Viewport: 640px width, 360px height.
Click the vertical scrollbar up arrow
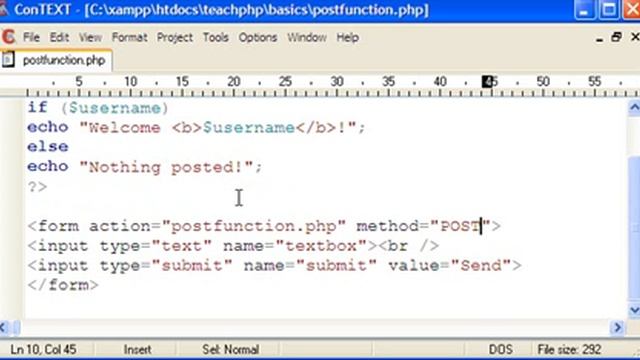(x=634, y=108)
